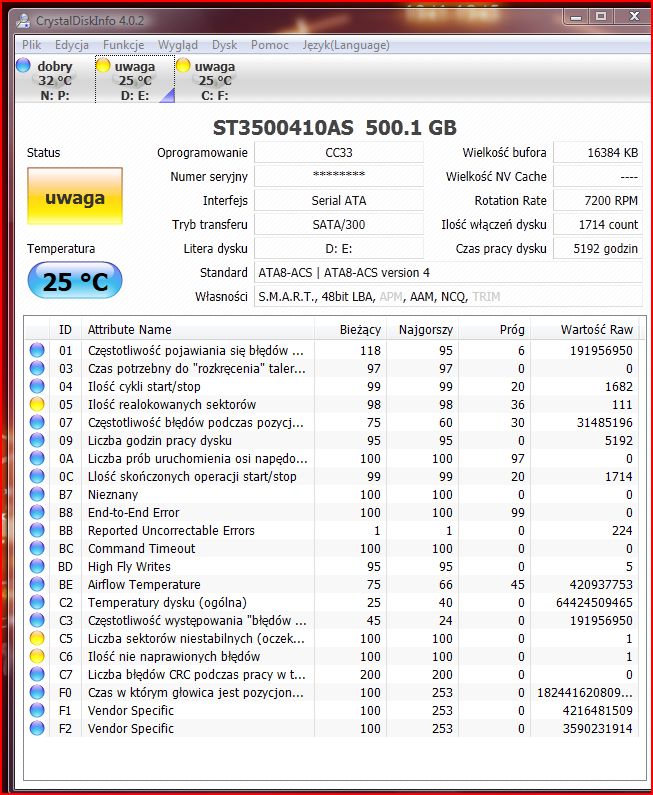This screenshot has width=653, height=795.
Task: Select the C: F: disk tab
Action: point(214,80)
